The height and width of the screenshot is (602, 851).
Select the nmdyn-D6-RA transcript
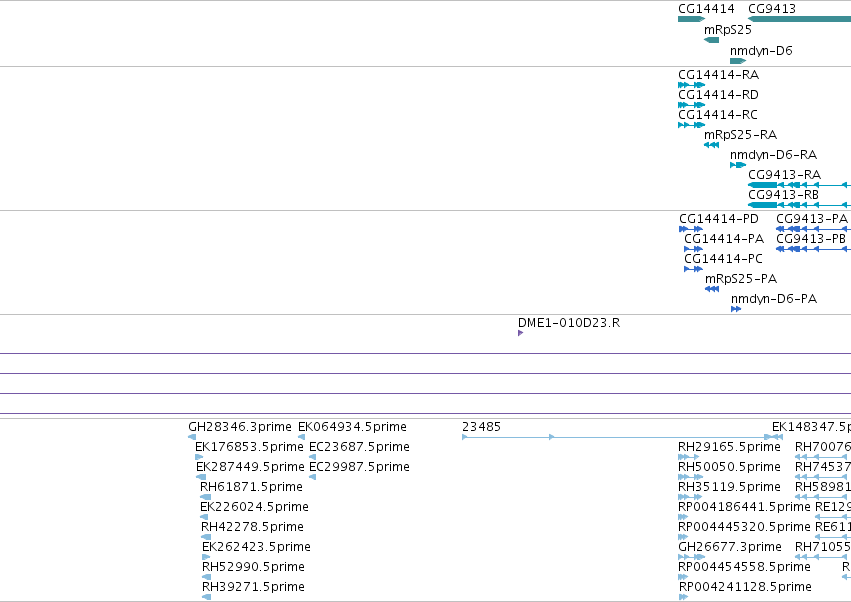coord(738,166)
